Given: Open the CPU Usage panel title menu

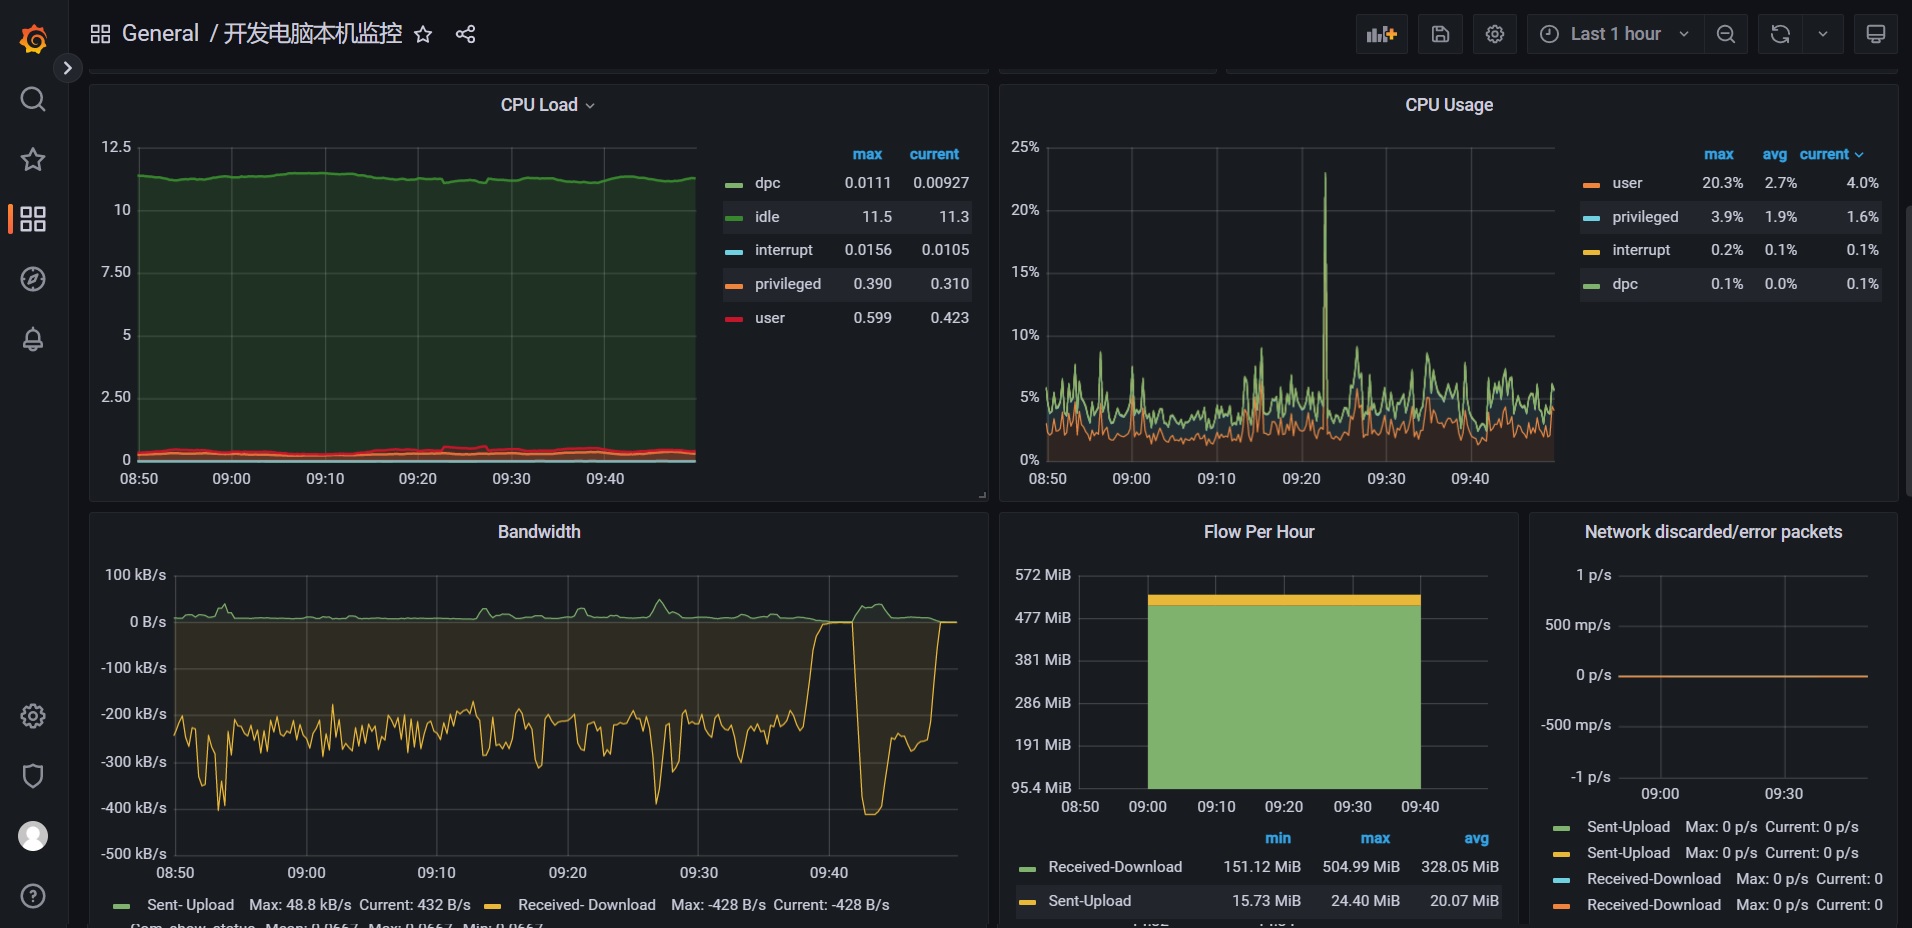Looking at the screenshot, I should pyautogui.click(x=1449, y=105).
